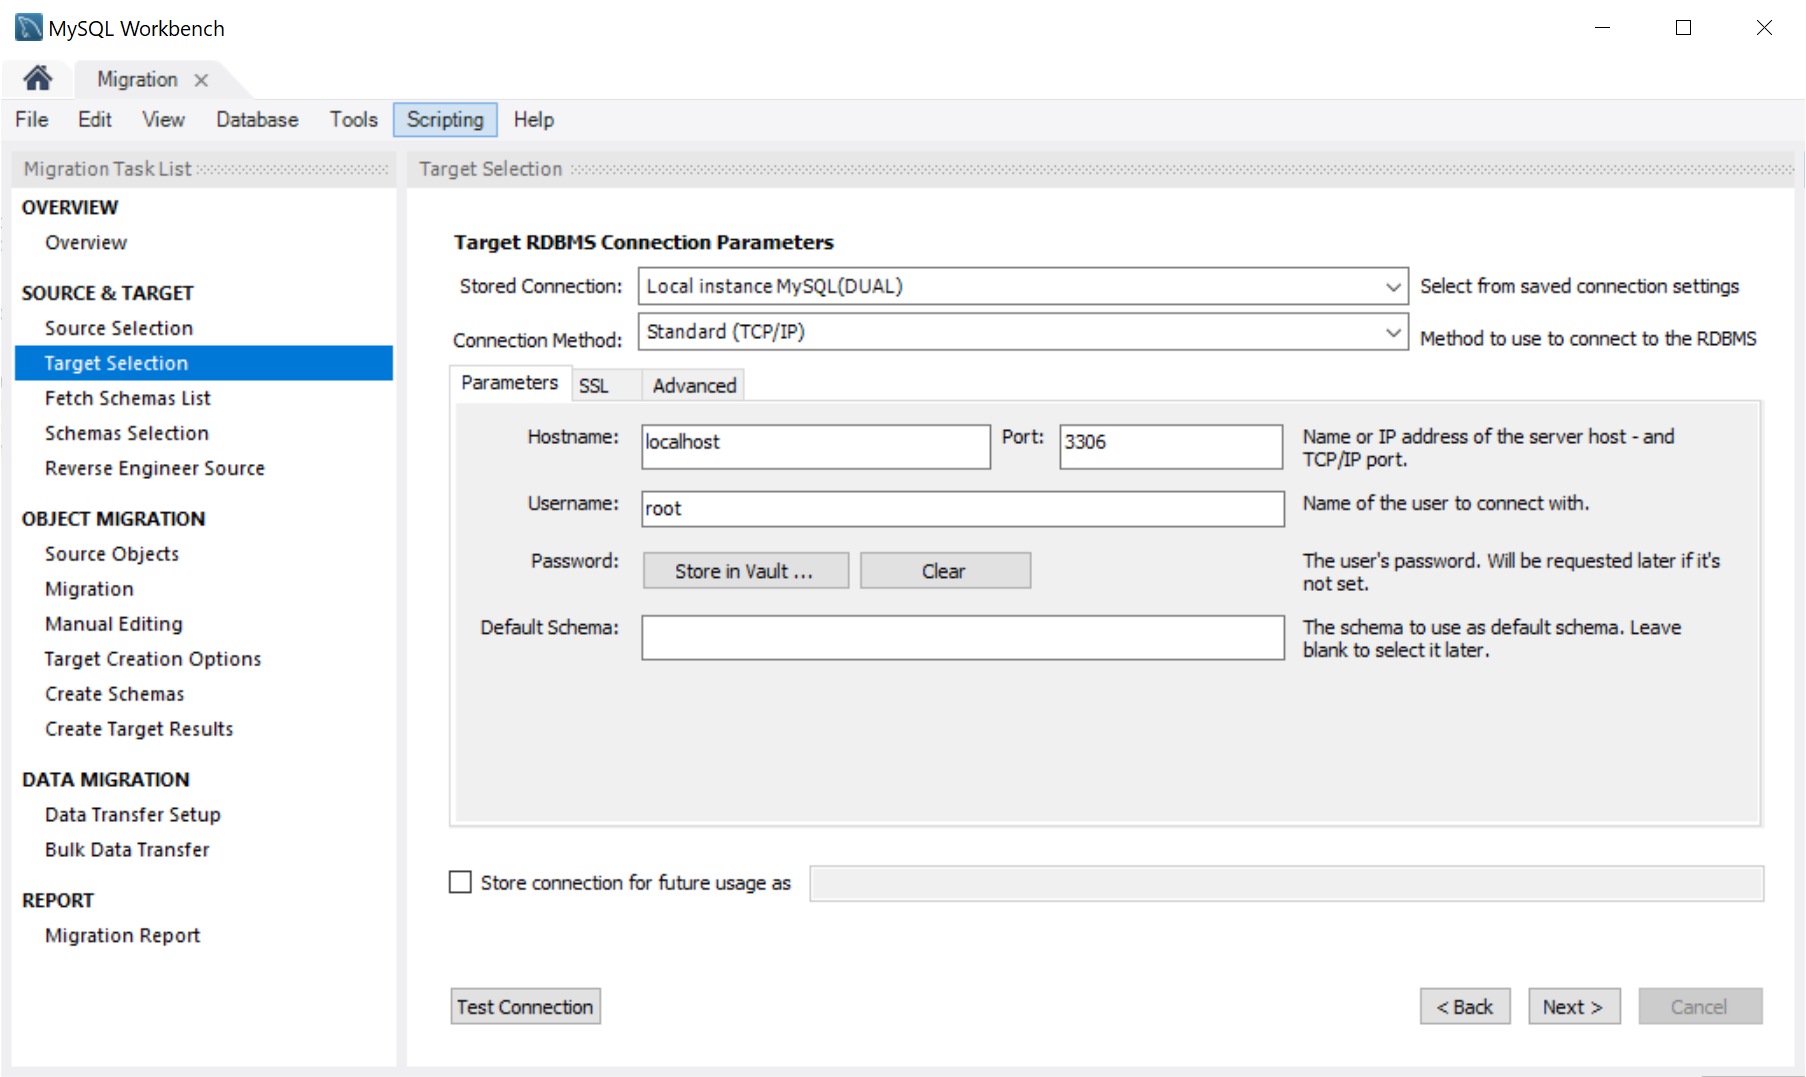
Task: Enable Store connection for future usage checkbox
Action: click(x=460, y=882)
